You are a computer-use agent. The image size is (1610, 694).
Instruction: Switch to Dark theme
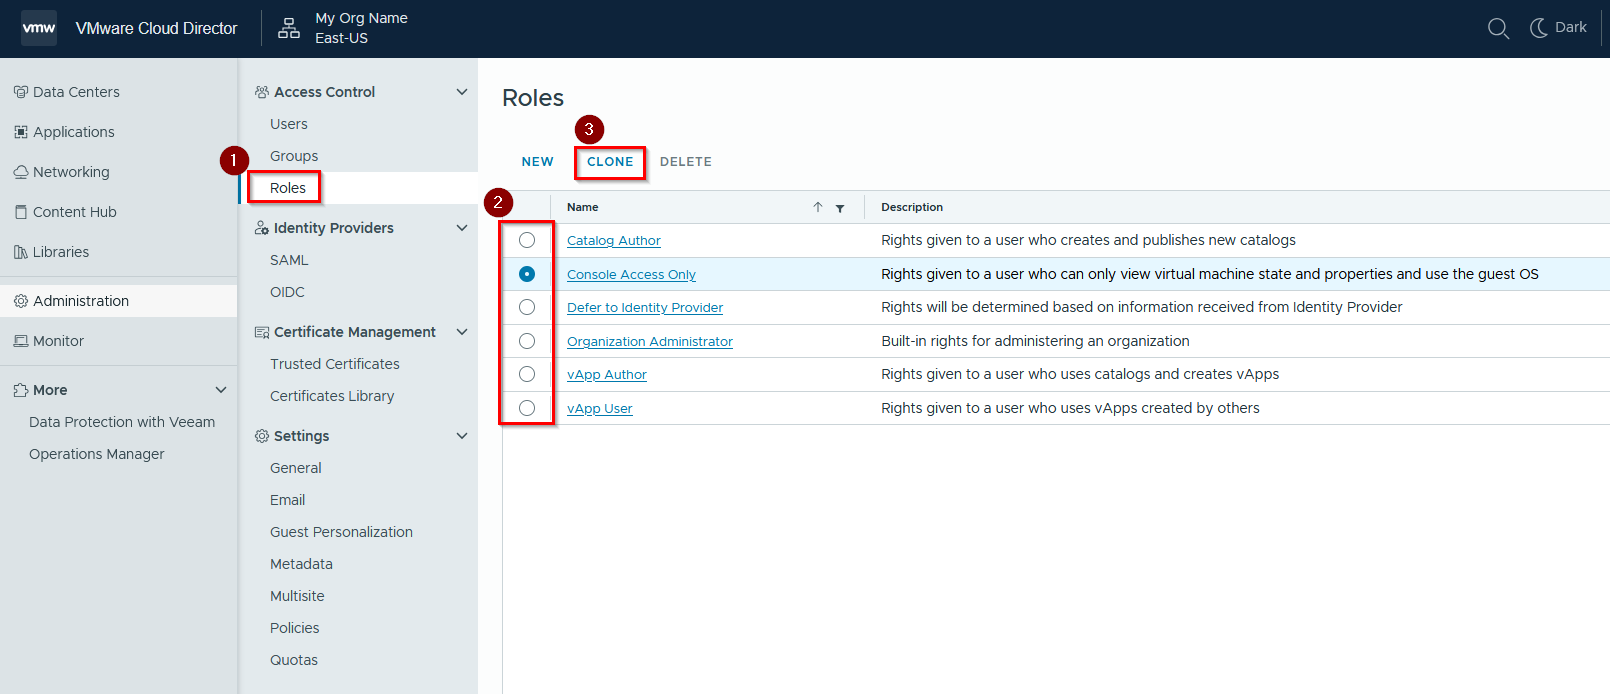tap(1559, 28)
